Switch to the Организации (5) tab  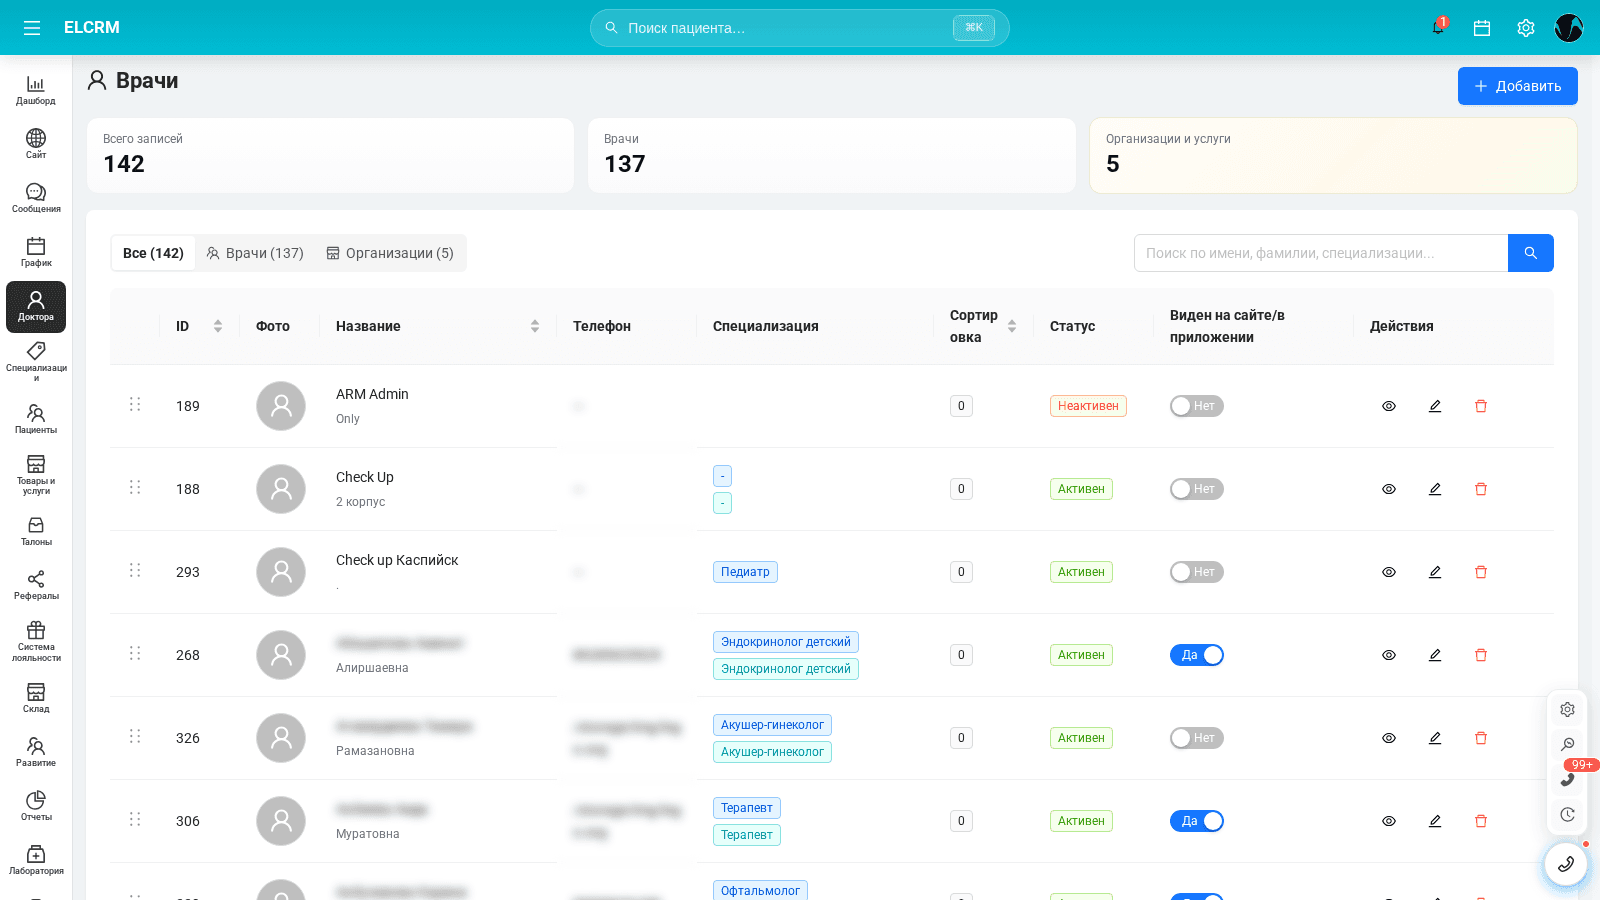click(390, 253)
